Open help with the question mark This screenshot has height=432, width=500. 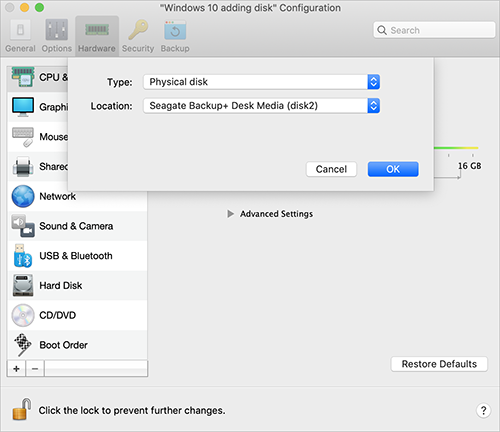[x=483, y=410]
